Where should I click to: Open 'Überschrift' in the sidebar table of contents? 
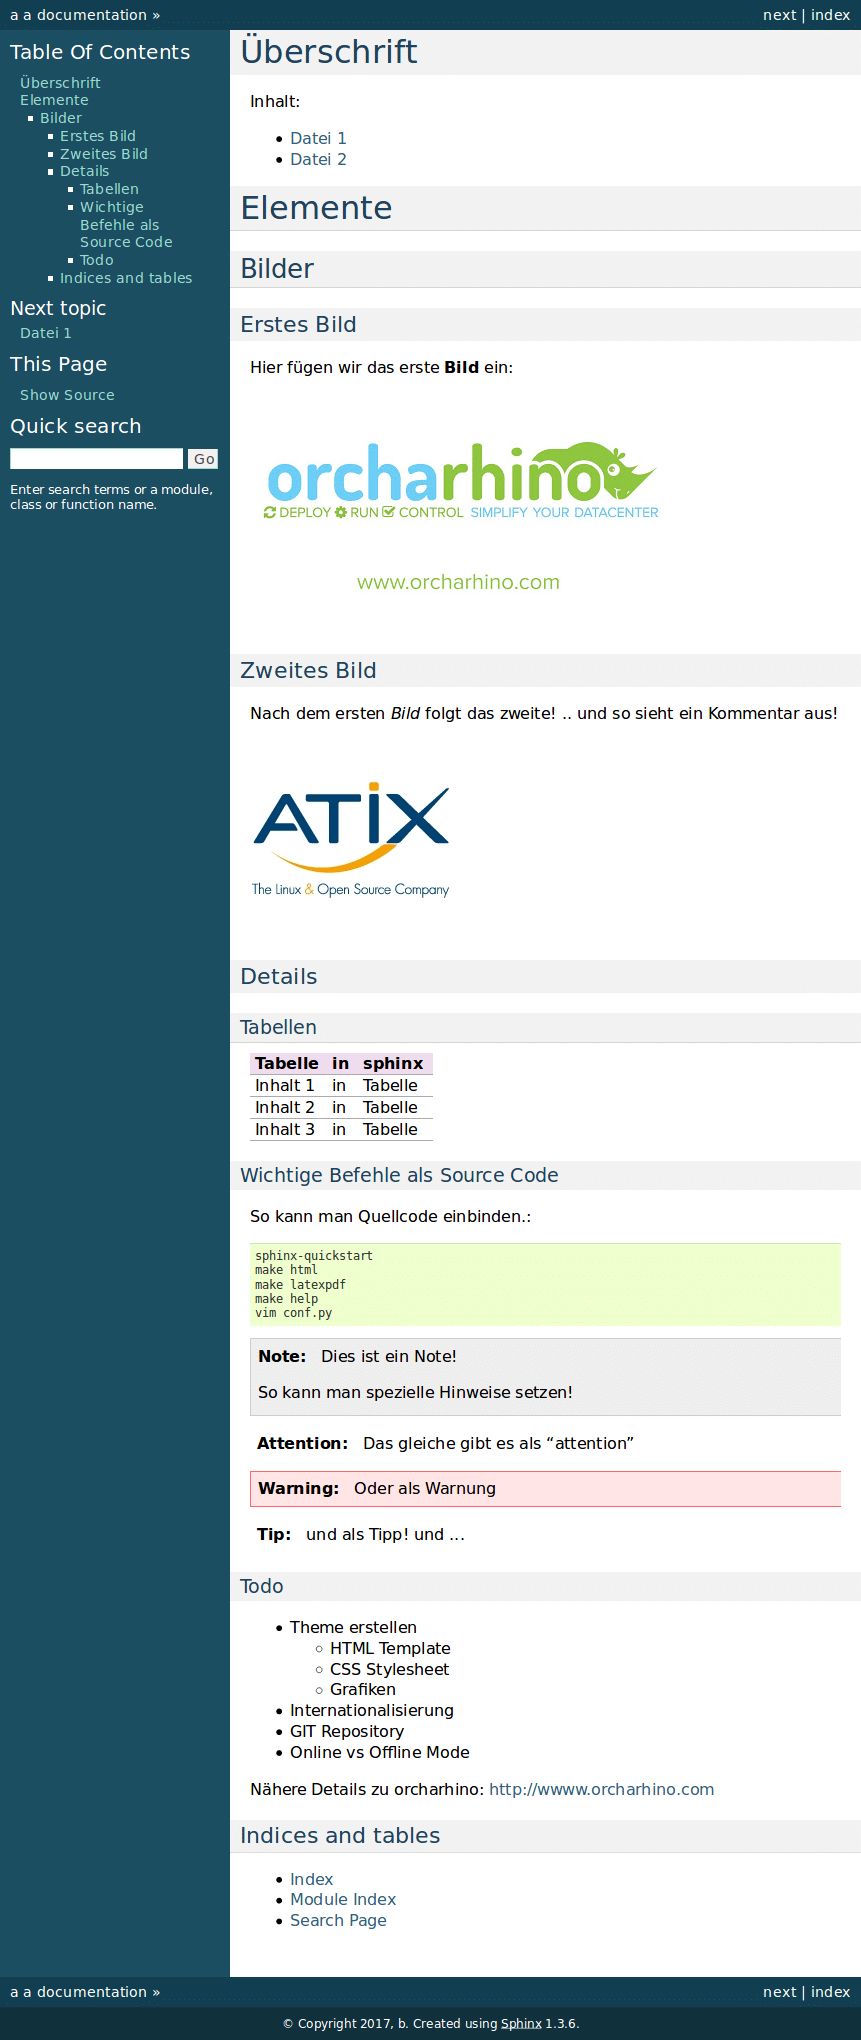tap(60, 83)
